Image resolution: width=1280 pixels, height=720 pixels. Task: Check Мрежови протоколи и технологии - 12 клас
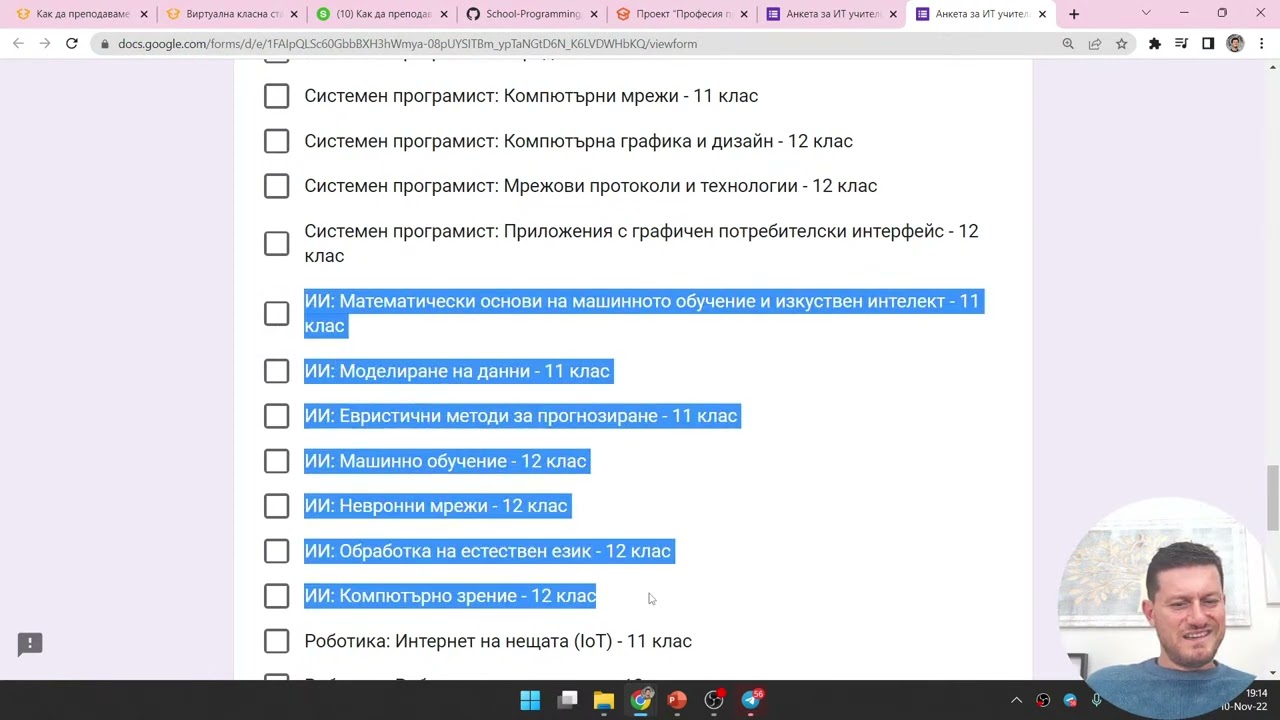point(277,186)
